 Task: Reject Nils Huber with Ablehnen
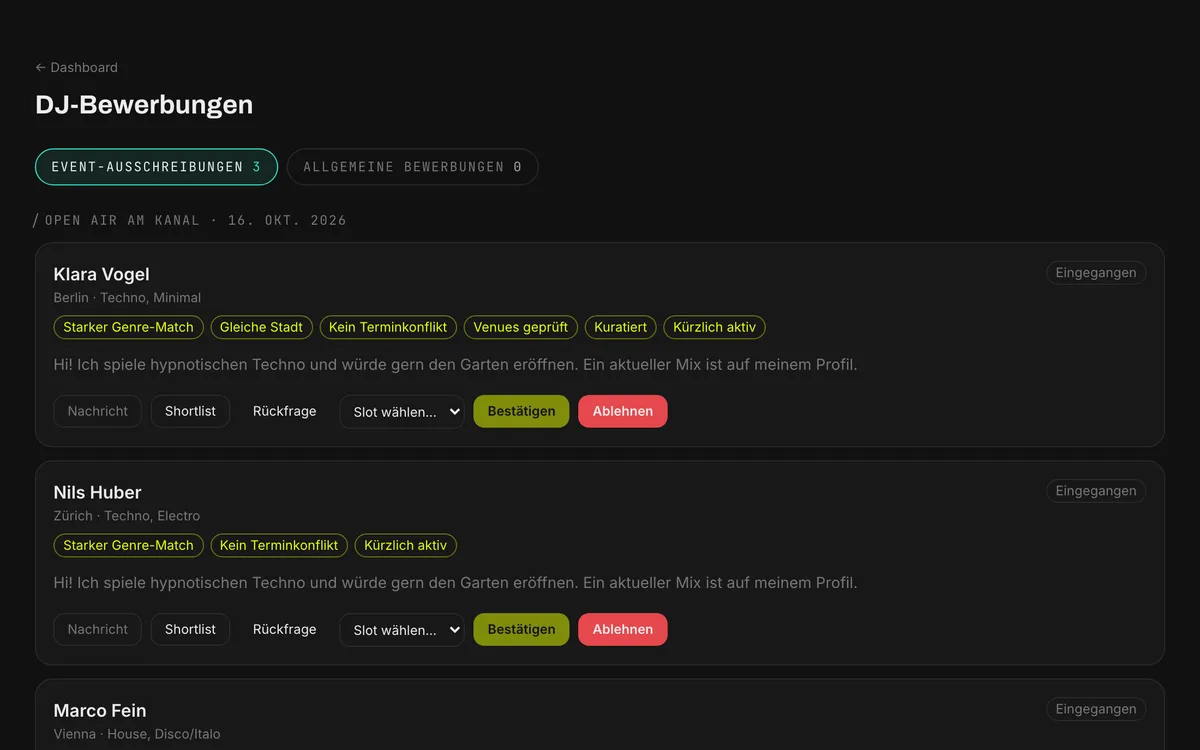[x=623, y=629]
